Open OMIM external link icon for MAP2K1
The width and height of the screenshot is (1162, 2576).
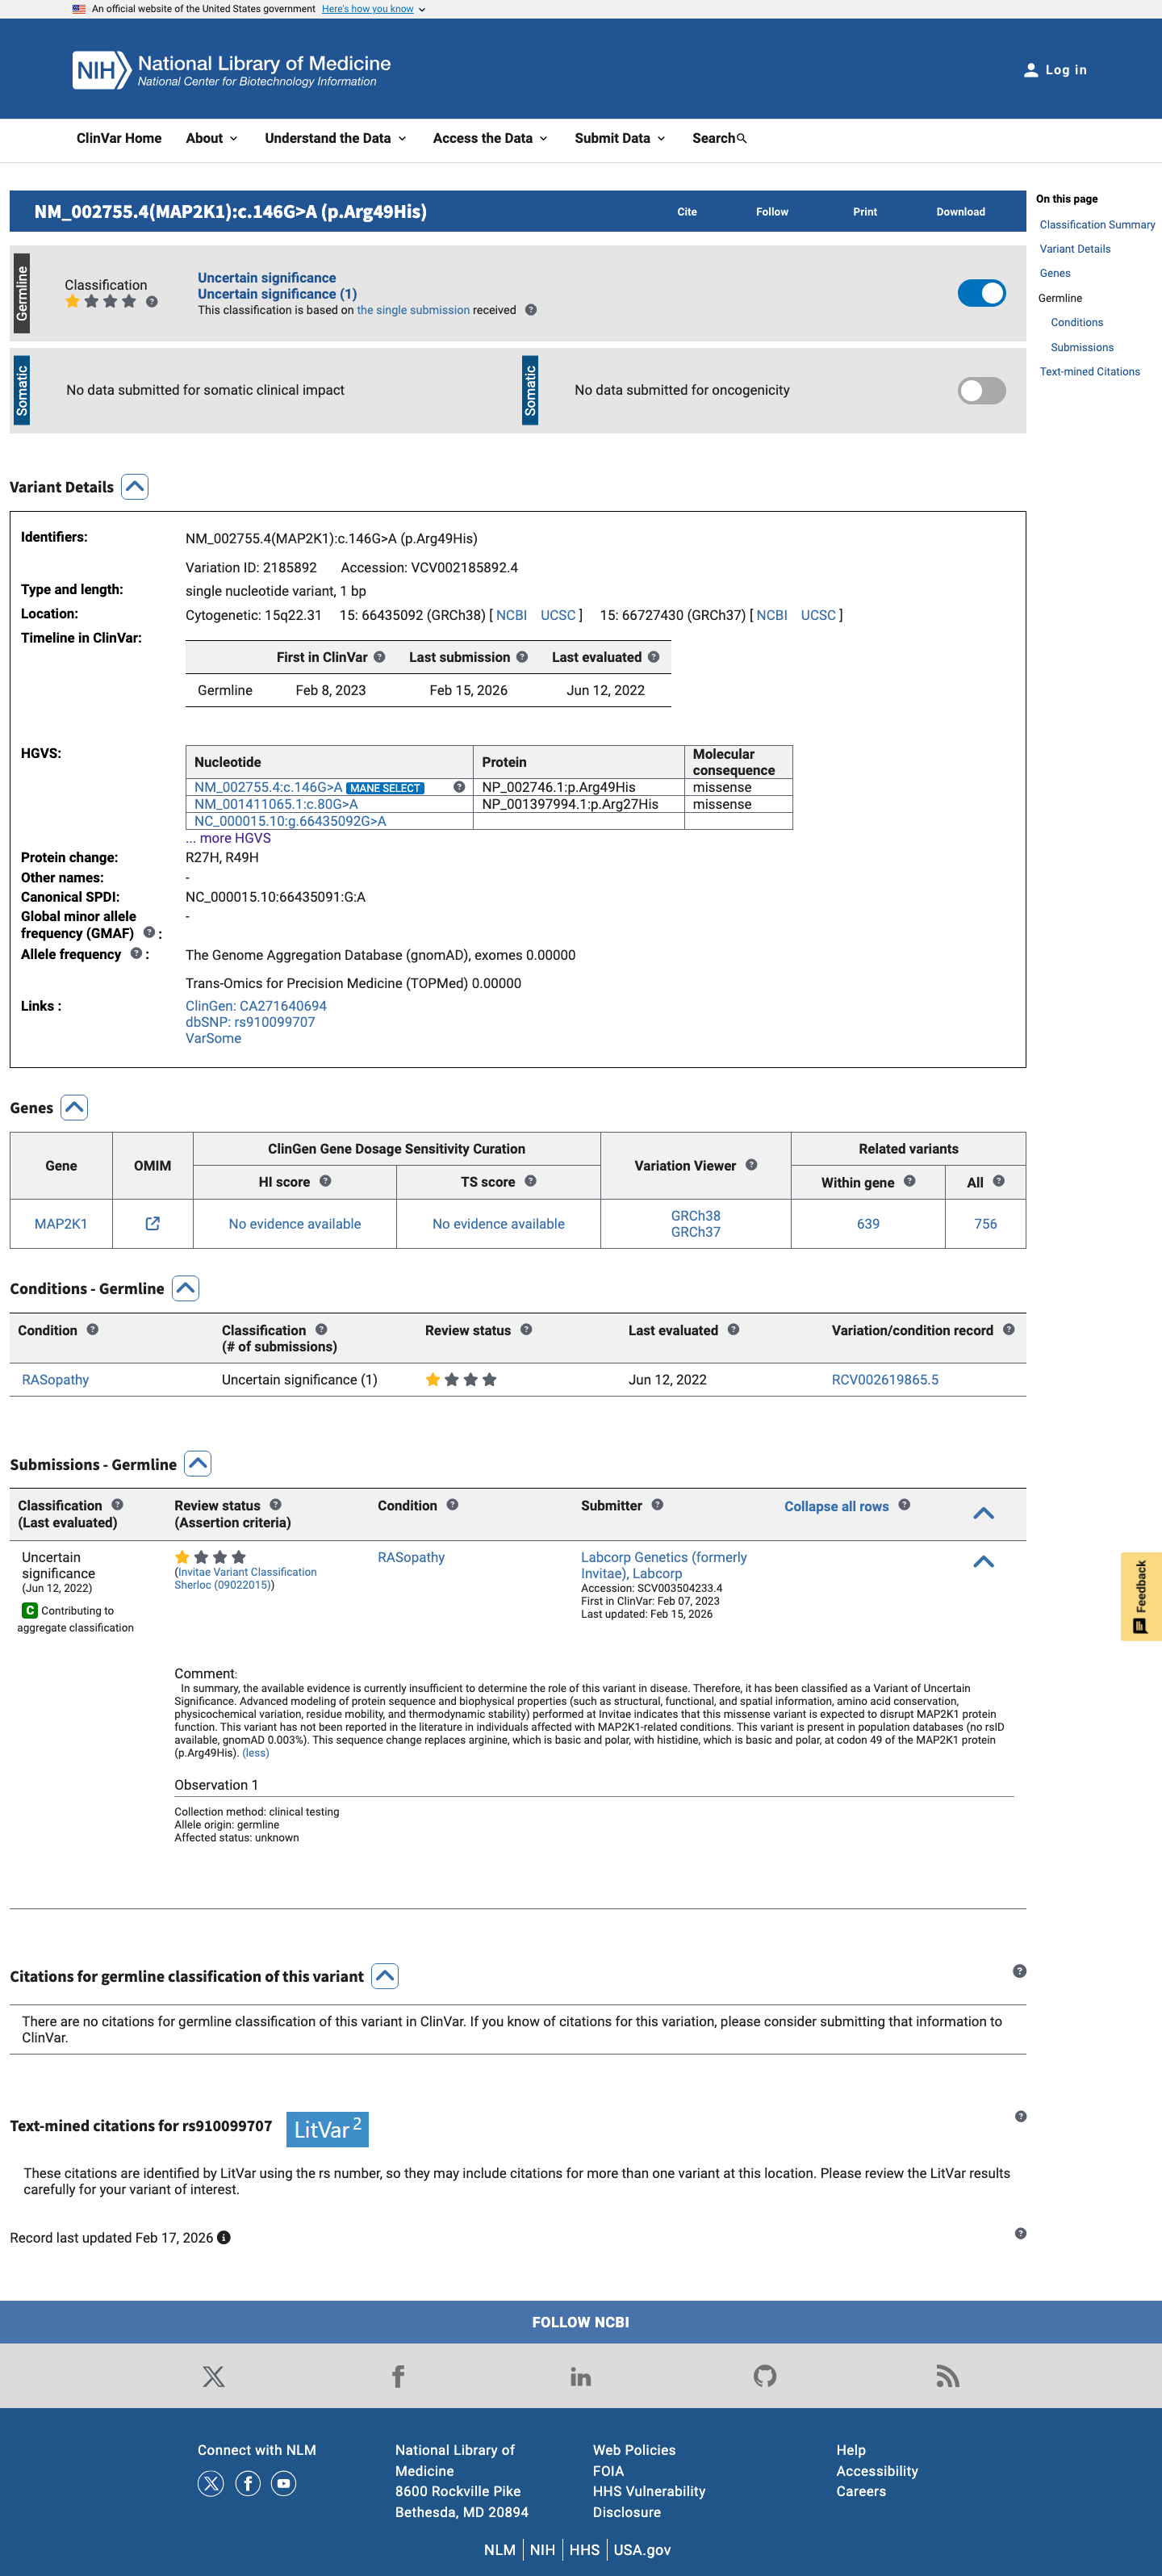click(x=153, y=1223)
